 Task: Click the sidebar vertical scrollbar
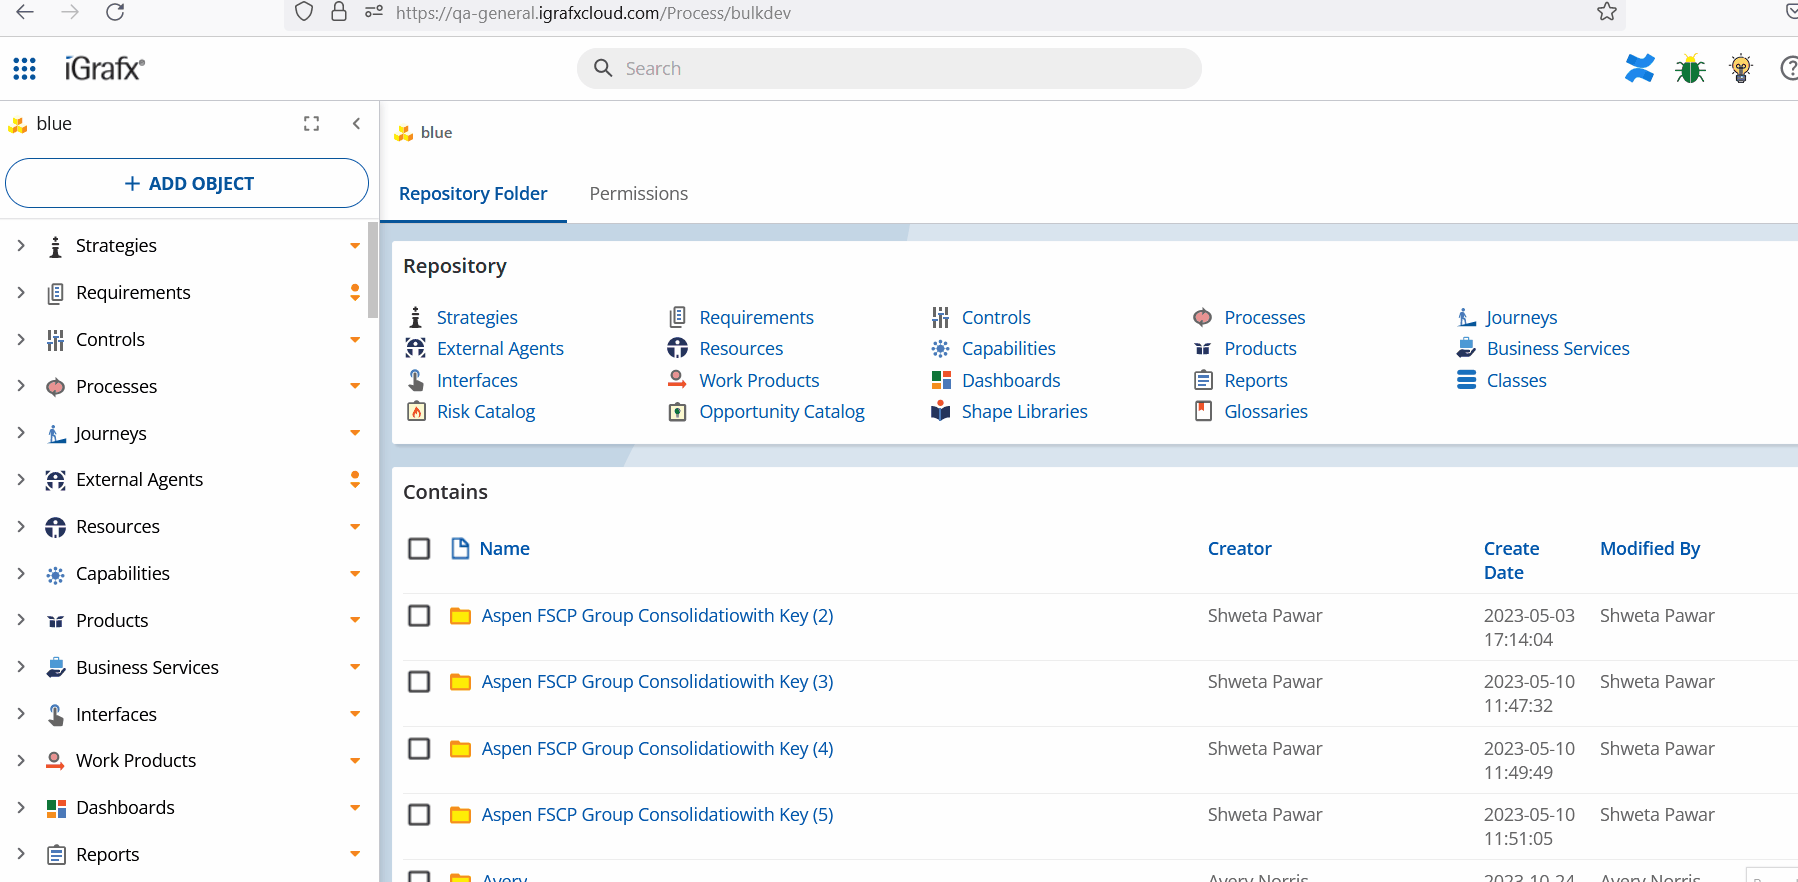point(373,270)
